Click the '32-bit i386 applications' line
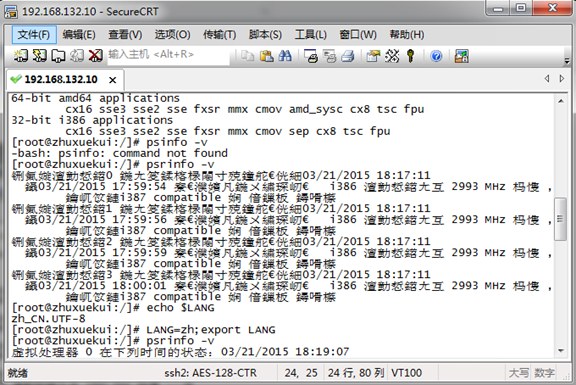Viewport: 576px width, 385px height. (x=92, y=120)
